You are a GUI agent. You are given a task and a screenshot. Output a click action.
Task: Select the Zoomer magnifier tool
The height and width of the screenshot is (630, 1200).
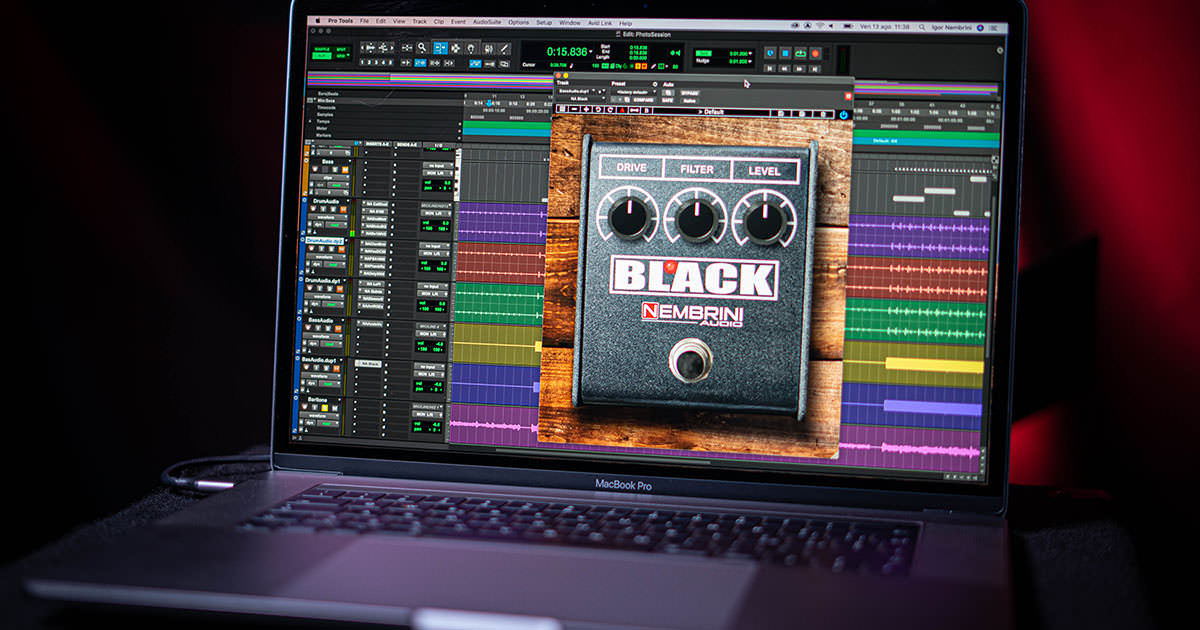point(422,47)
